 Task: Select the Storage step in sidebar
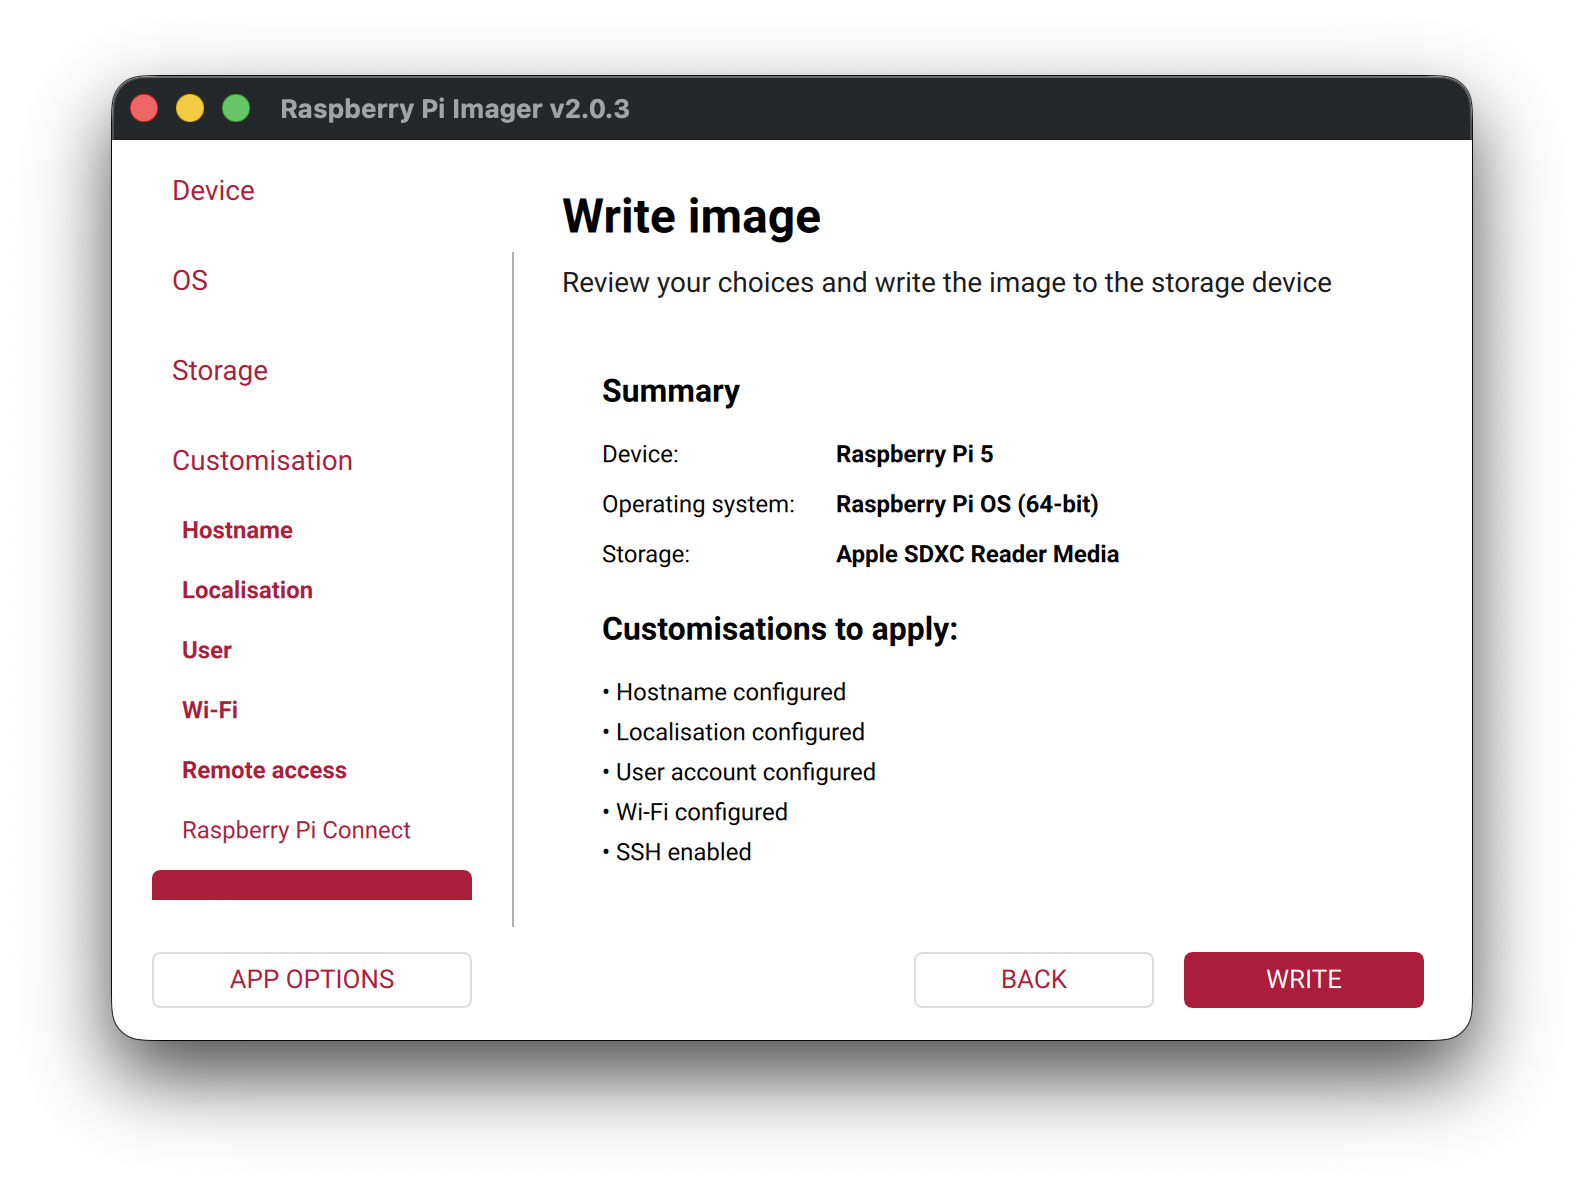[x=220, y=370]
